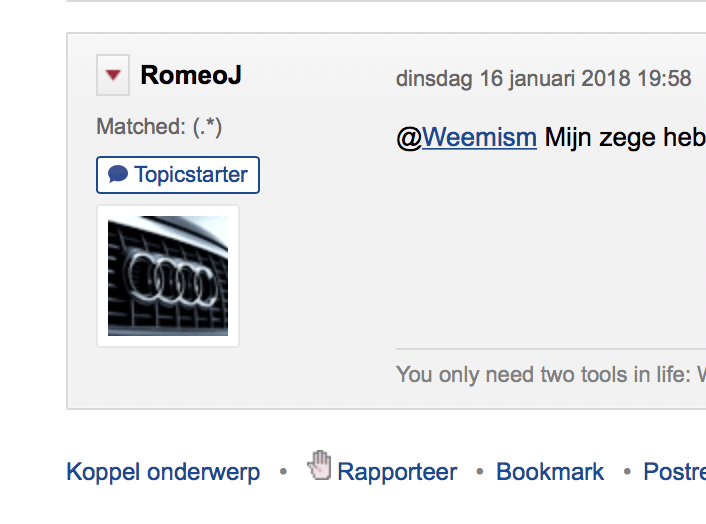Click the bullet separator before Bookmark
Viewport: 706px width, 524px height.
click(480, 471)
